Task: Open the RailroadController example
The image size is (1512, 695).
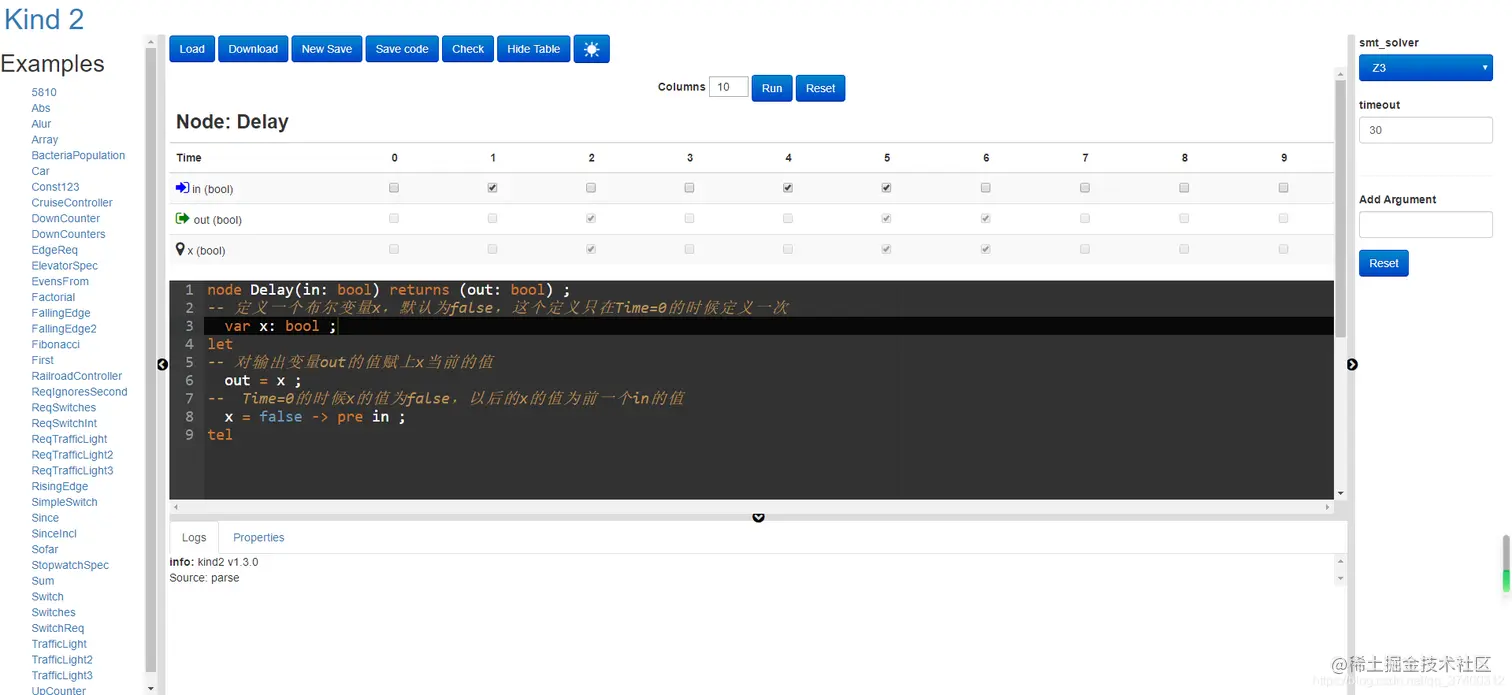Action: click(77, 376)
